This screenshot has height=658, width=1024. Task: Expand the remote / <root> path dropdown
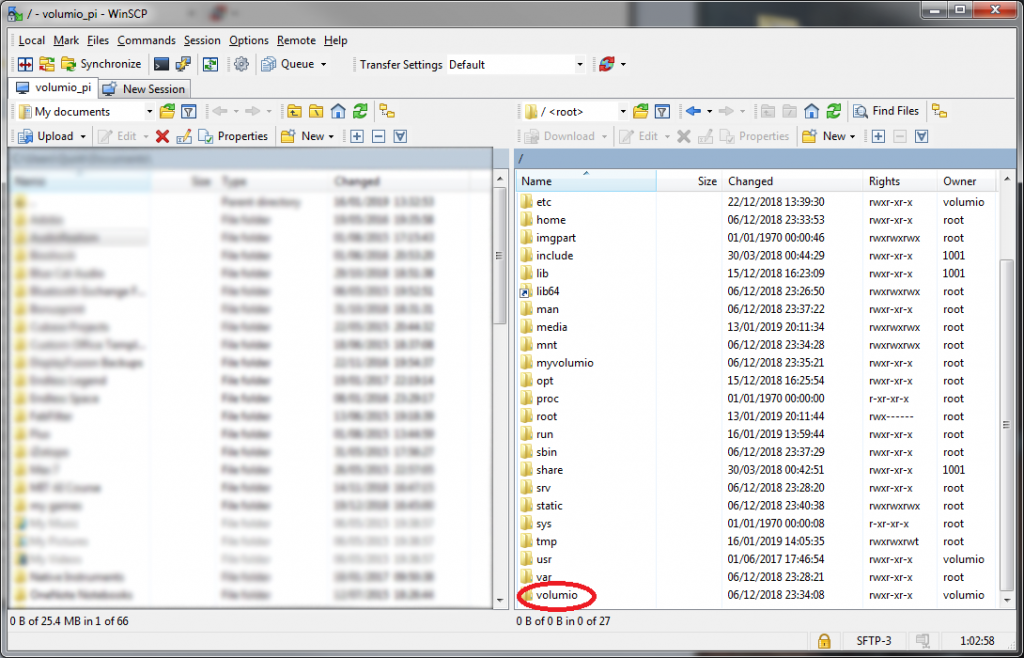pyautogui.click(x=622, y=112)
